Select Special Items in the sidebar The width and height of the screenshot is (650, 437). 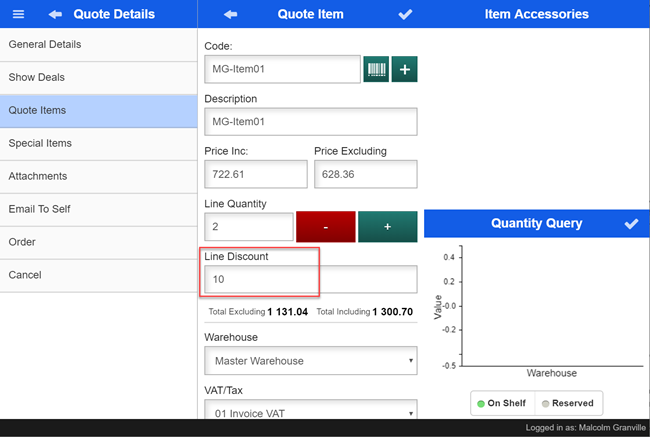[99, 144]
